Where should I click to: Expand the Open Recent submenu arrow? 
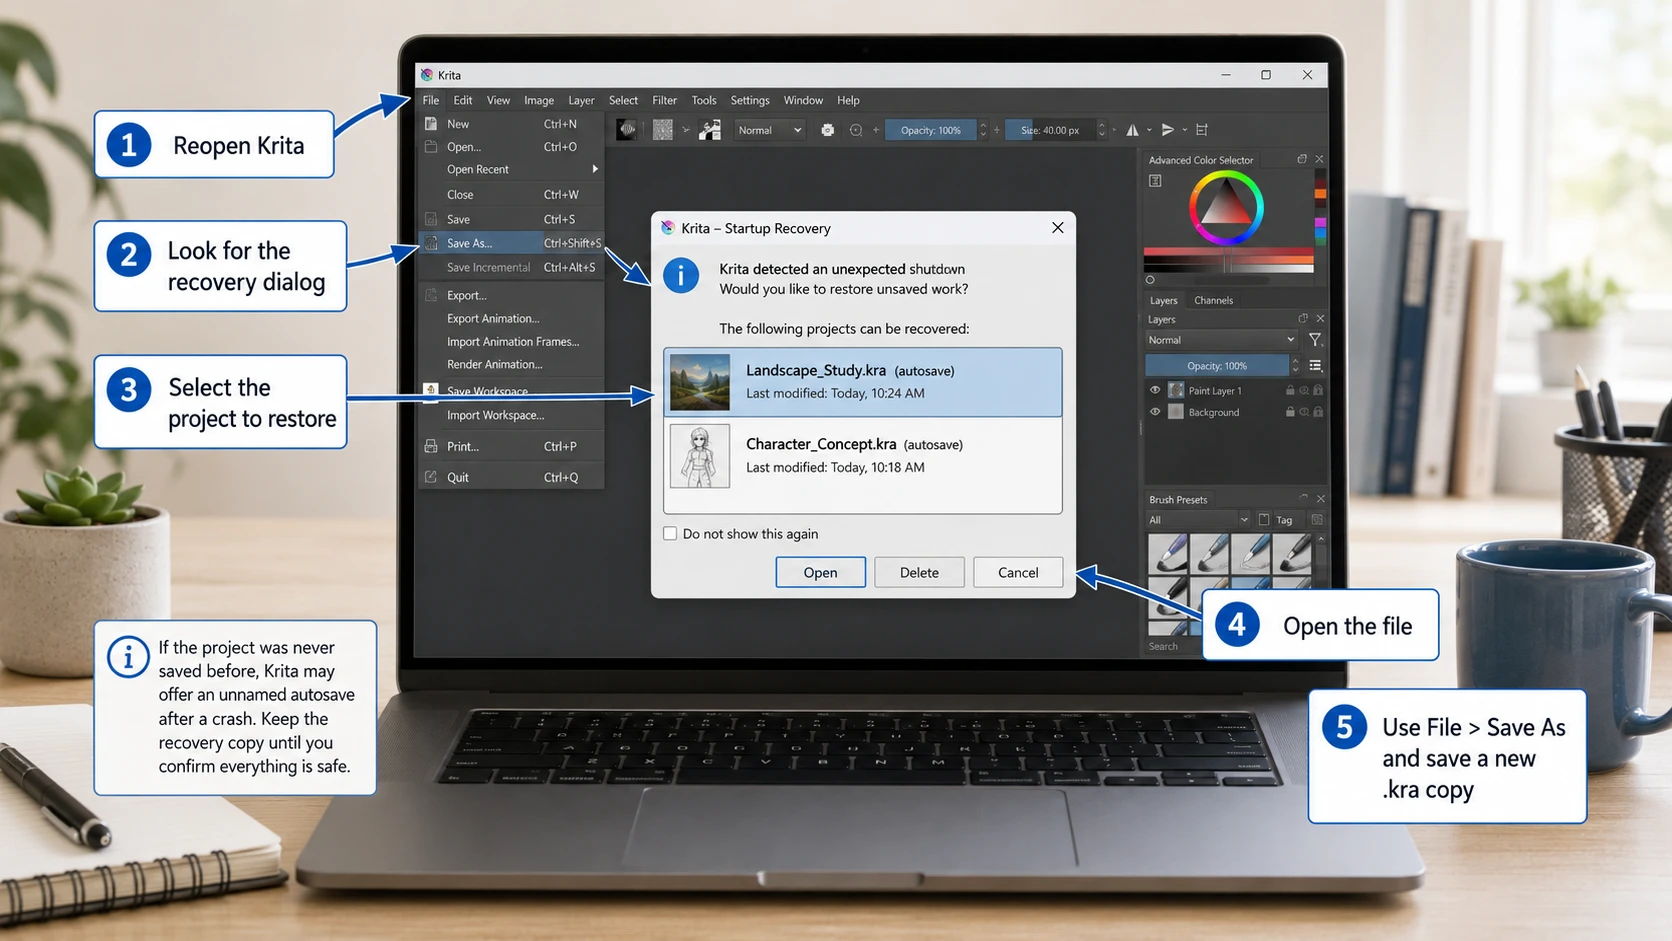pyautogui.click(x=595, y=169)
